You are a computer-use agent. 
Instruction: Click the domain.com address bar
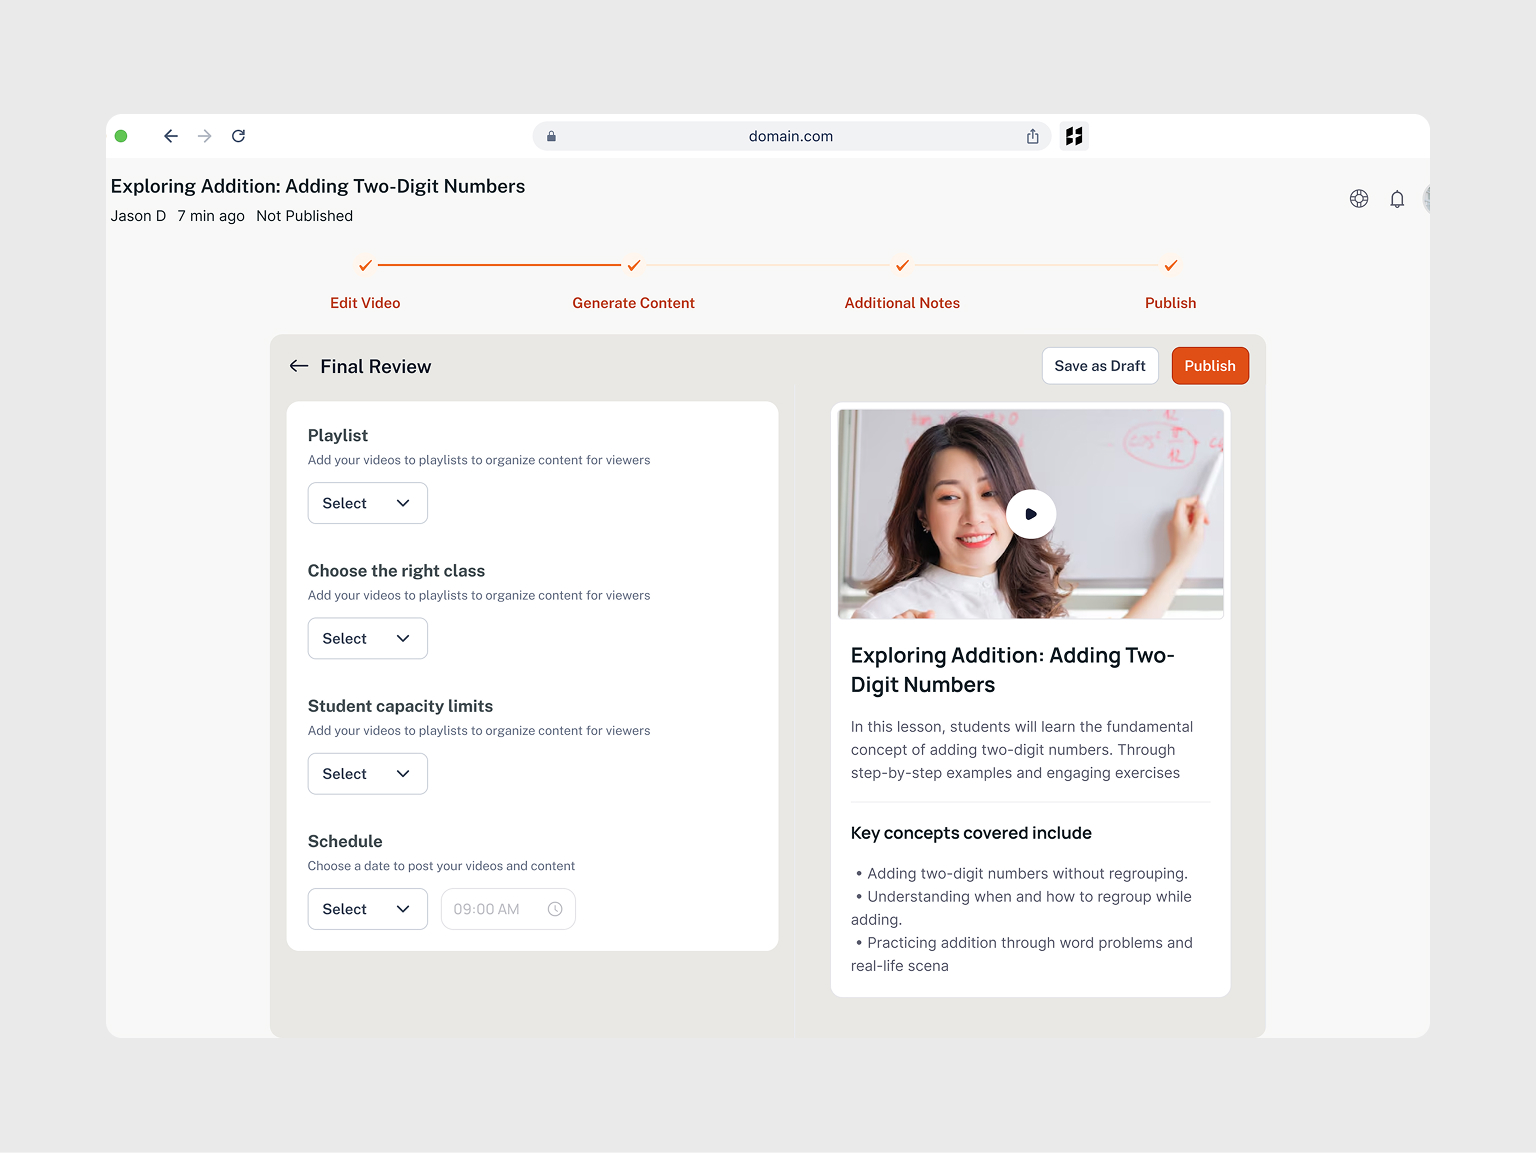tap(790, 136)
